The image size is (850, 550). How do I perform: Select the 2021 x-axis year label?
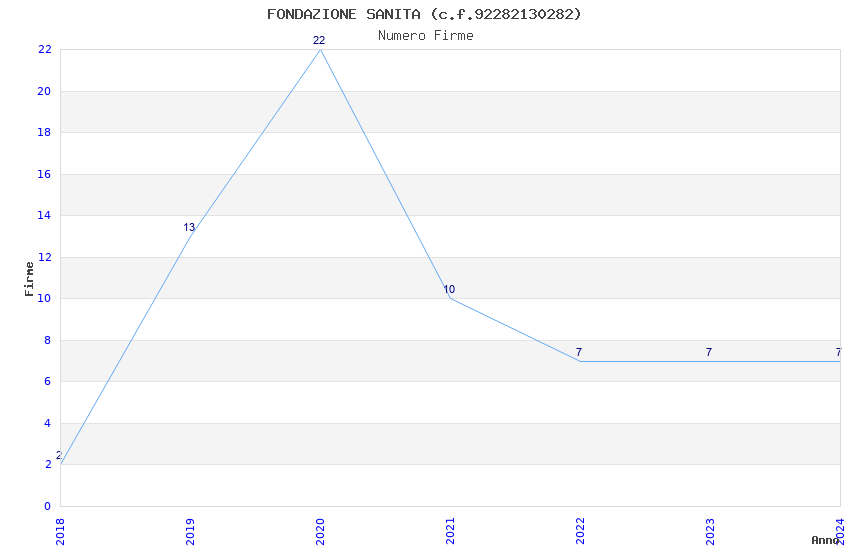pos(450,532)
